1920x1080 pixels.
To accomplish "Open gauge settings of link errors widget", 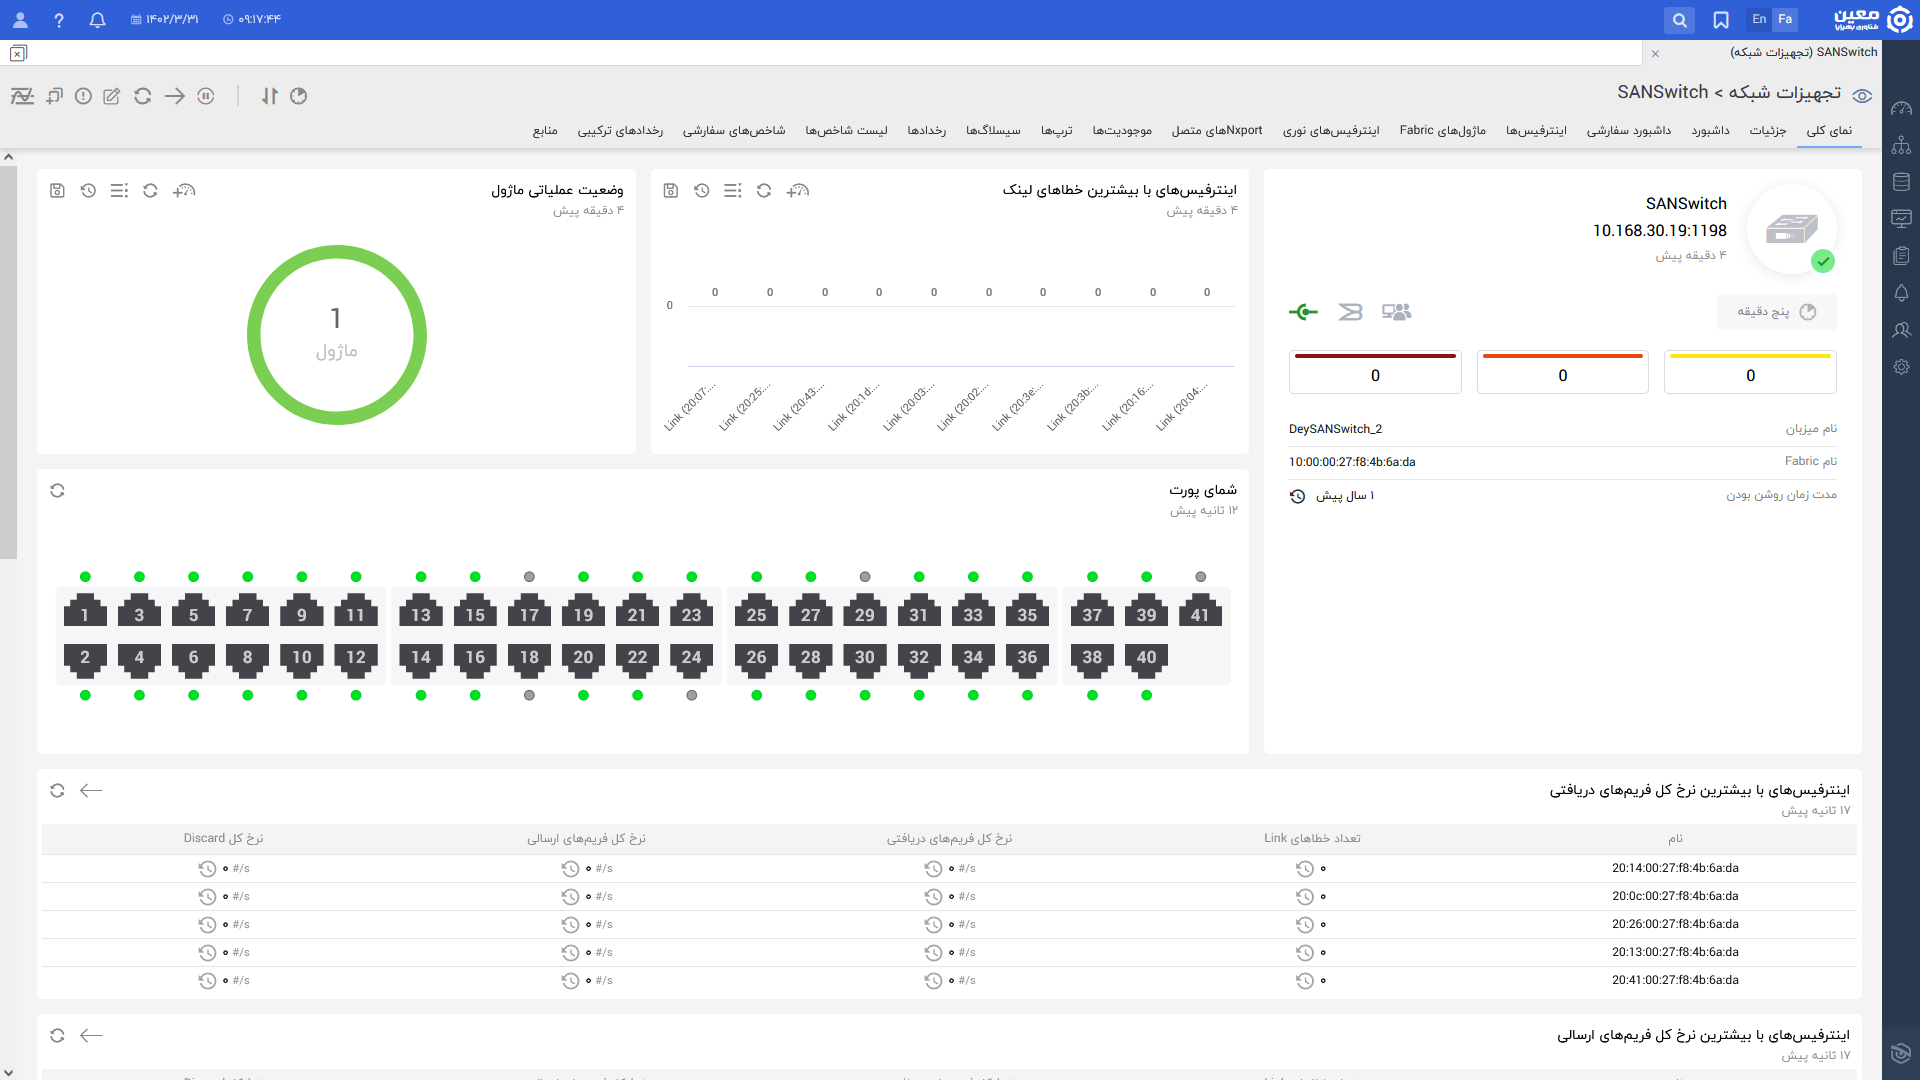I will pyautogui.click(x=797, y=190).
